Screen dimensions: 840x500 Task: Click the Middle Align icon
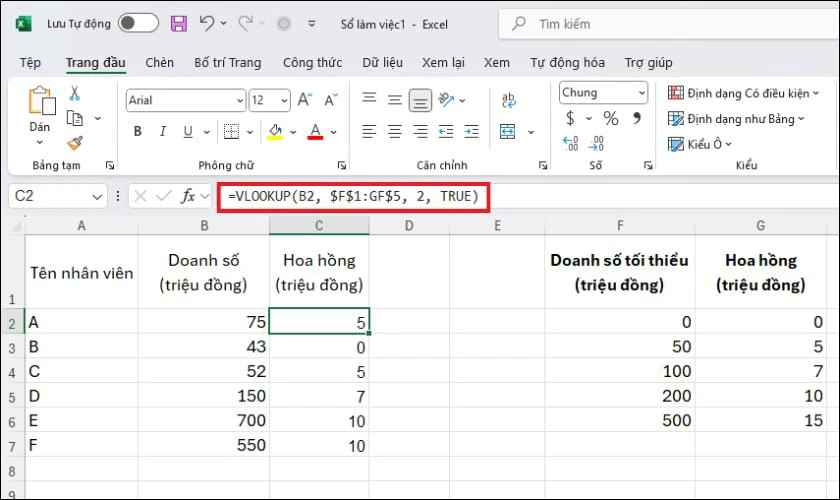(395, 100)
